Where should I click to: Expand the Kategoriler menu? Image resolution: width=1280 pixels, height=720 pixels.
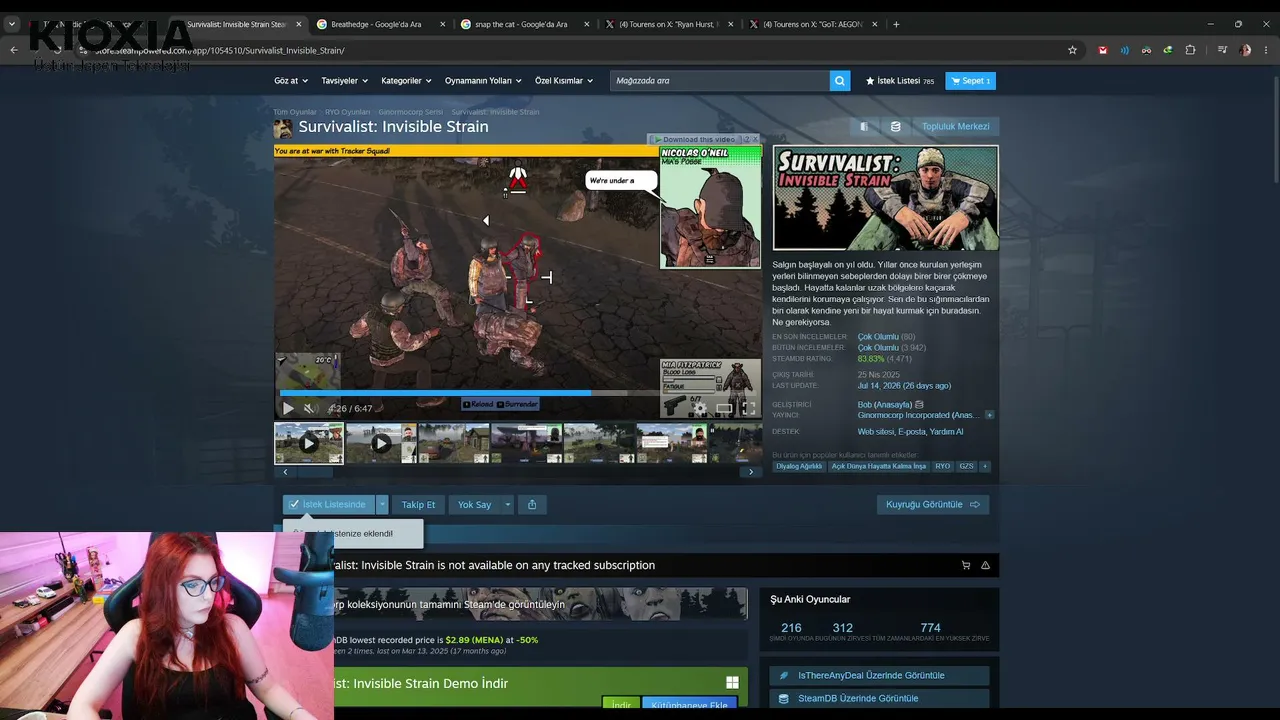[407, 81]
